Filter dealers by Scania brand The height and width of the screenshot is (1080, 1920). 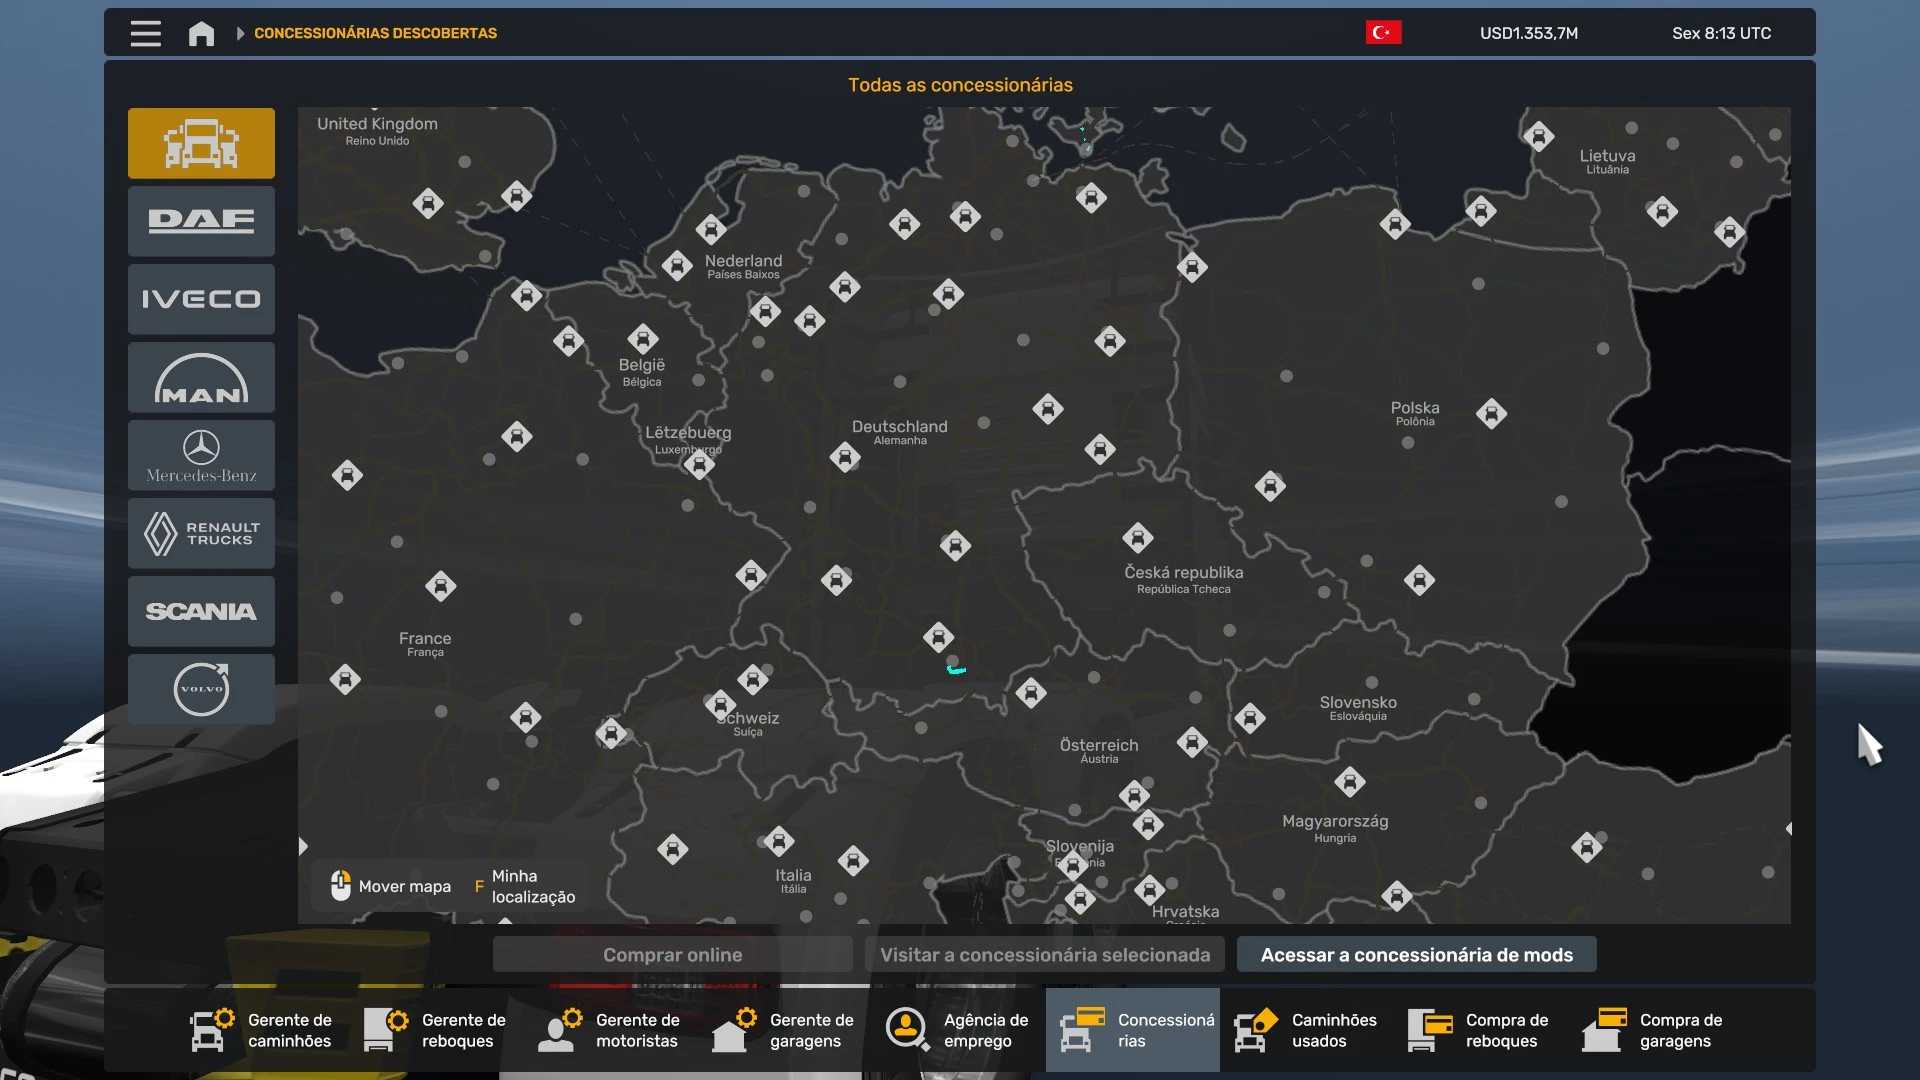click(201, 611)
